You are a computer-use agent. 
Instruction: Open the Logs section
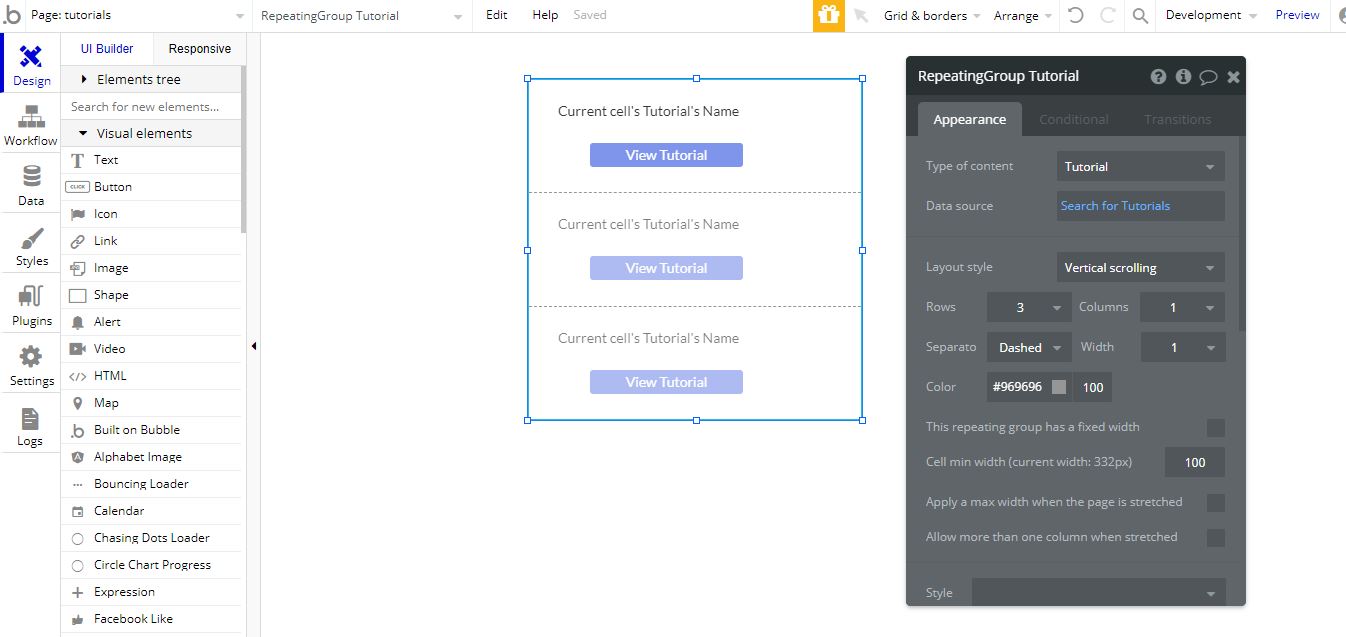pos(31,426)
